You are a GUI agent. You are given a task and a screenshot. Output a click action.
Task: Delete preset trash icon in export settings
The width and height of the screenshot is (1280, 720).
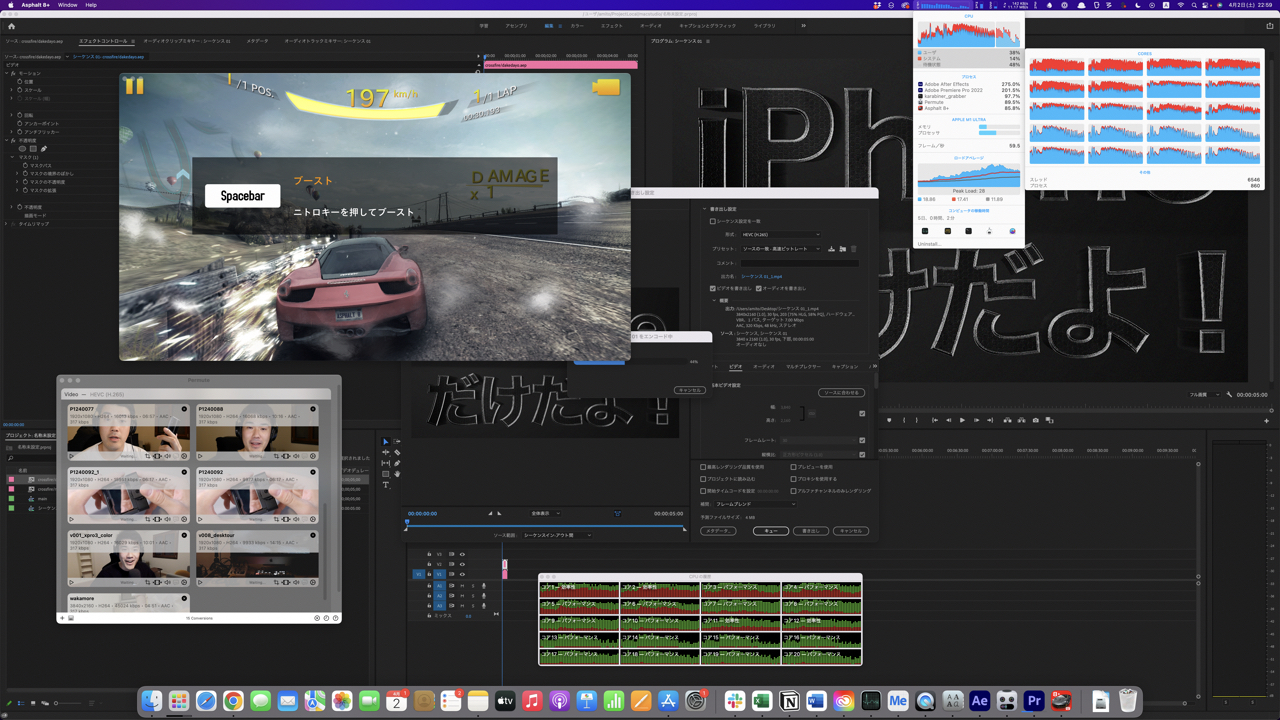(x=853, y=249)
